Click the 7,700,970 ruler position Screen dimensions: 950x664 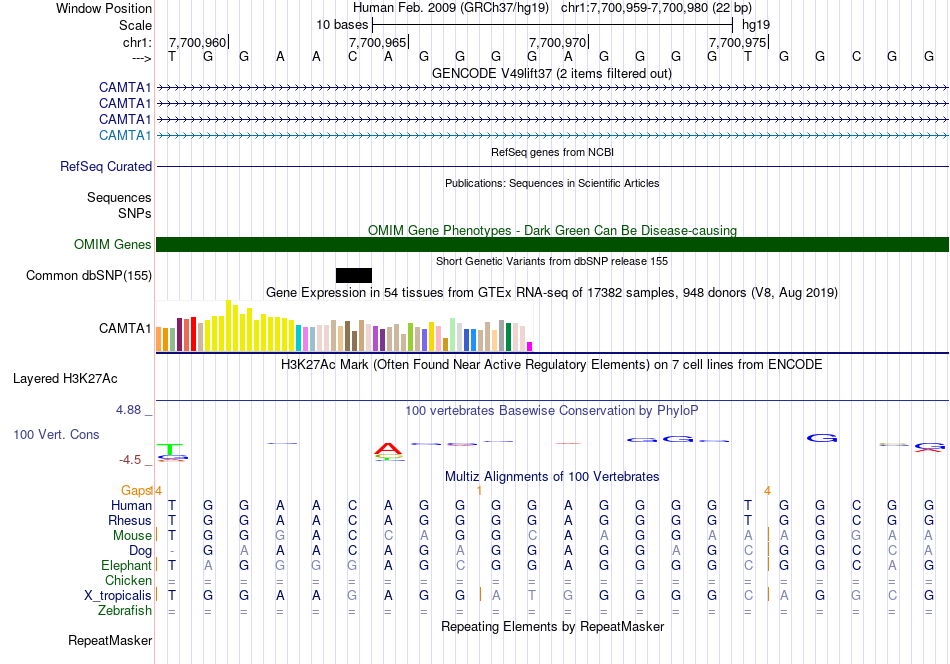click(557, 42)
